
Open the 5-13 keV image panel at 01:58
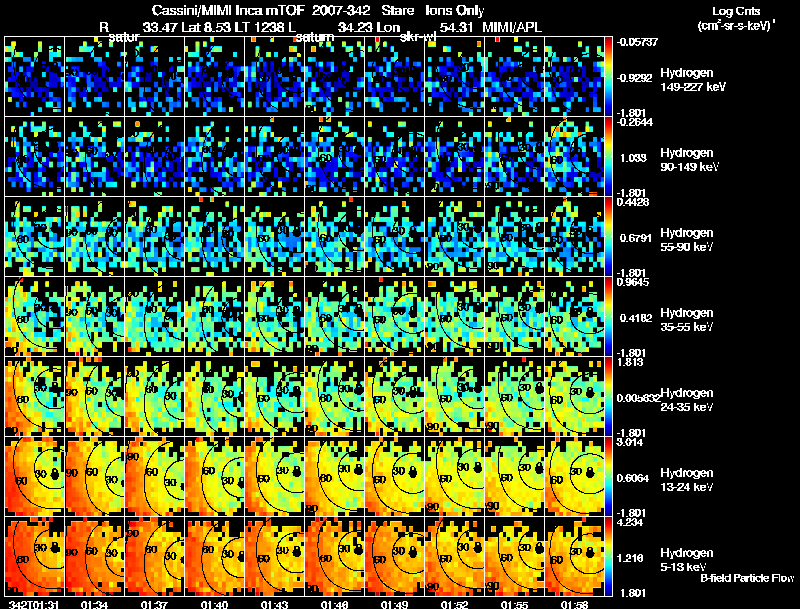pyautogui.click(x=574, y=556)
